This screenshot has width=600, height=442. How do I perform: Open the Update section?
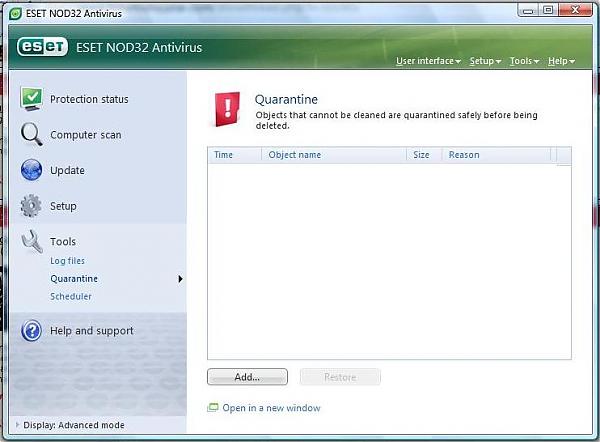[x=67, y=170]
